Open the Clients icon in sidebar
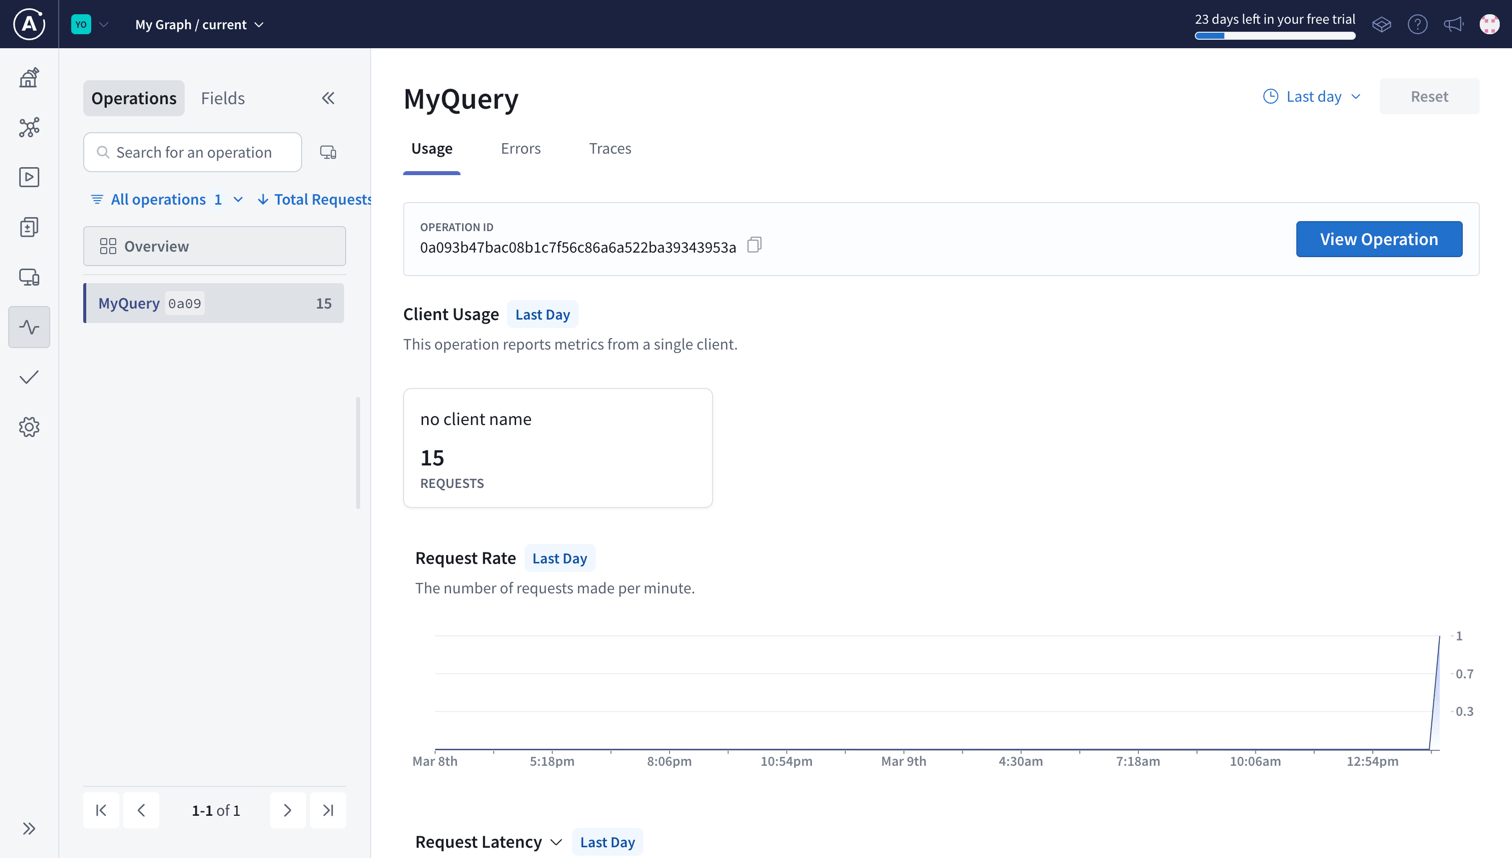This screenshot has width=1512, height=858. (29, 277)
